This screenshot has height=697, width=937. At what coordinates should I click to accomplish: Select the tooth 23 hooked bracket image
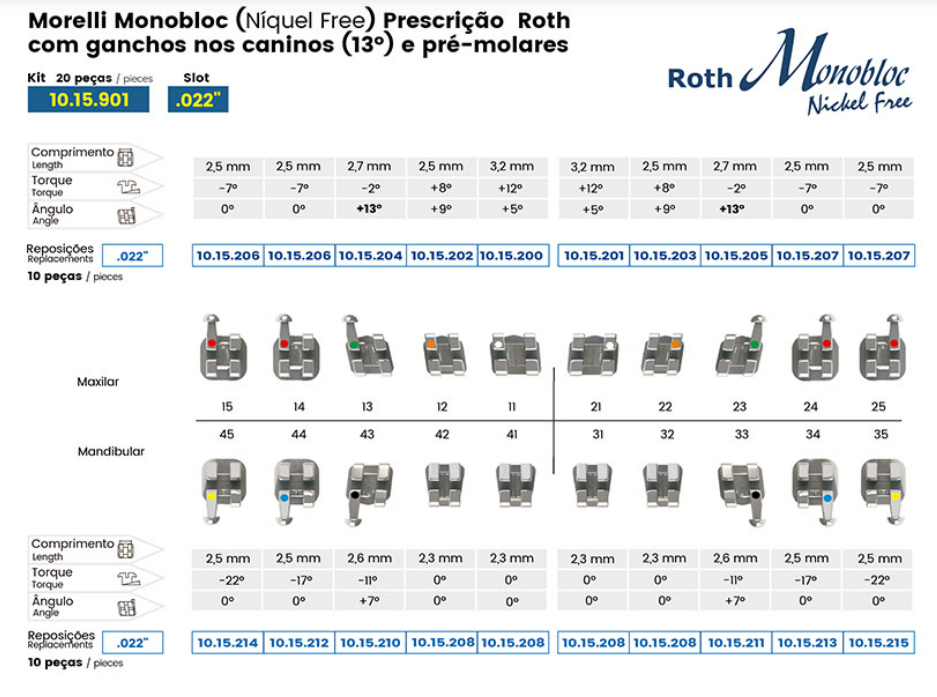[x=741, y=347]
